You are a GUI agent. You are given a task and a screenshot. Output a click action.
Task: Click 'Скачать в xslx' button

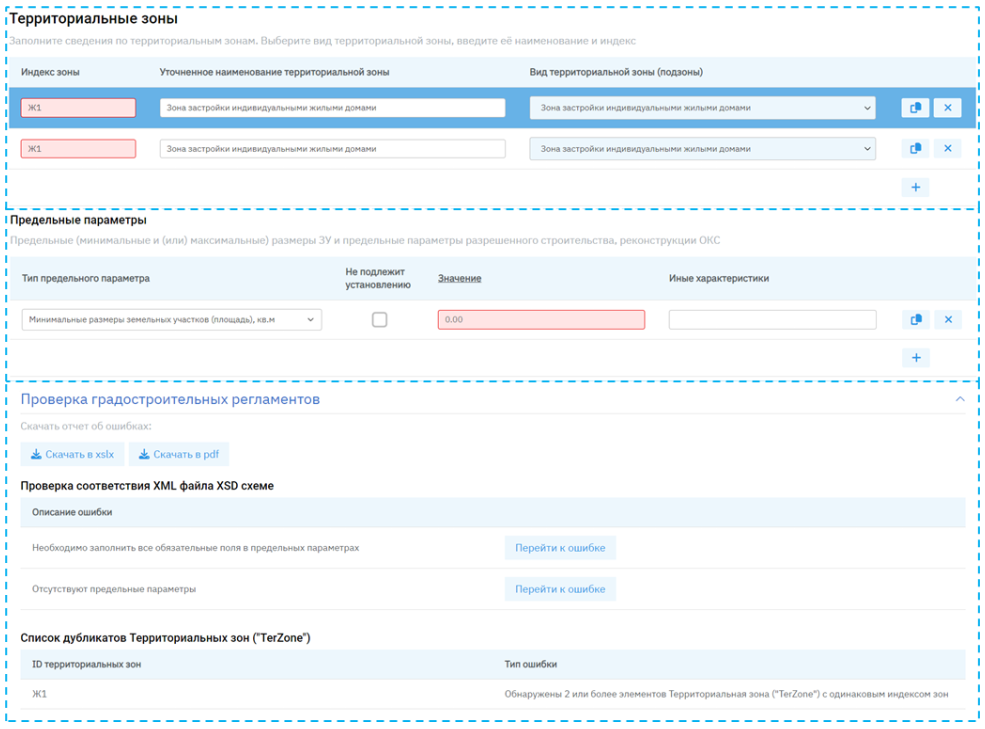pos(72,455)
